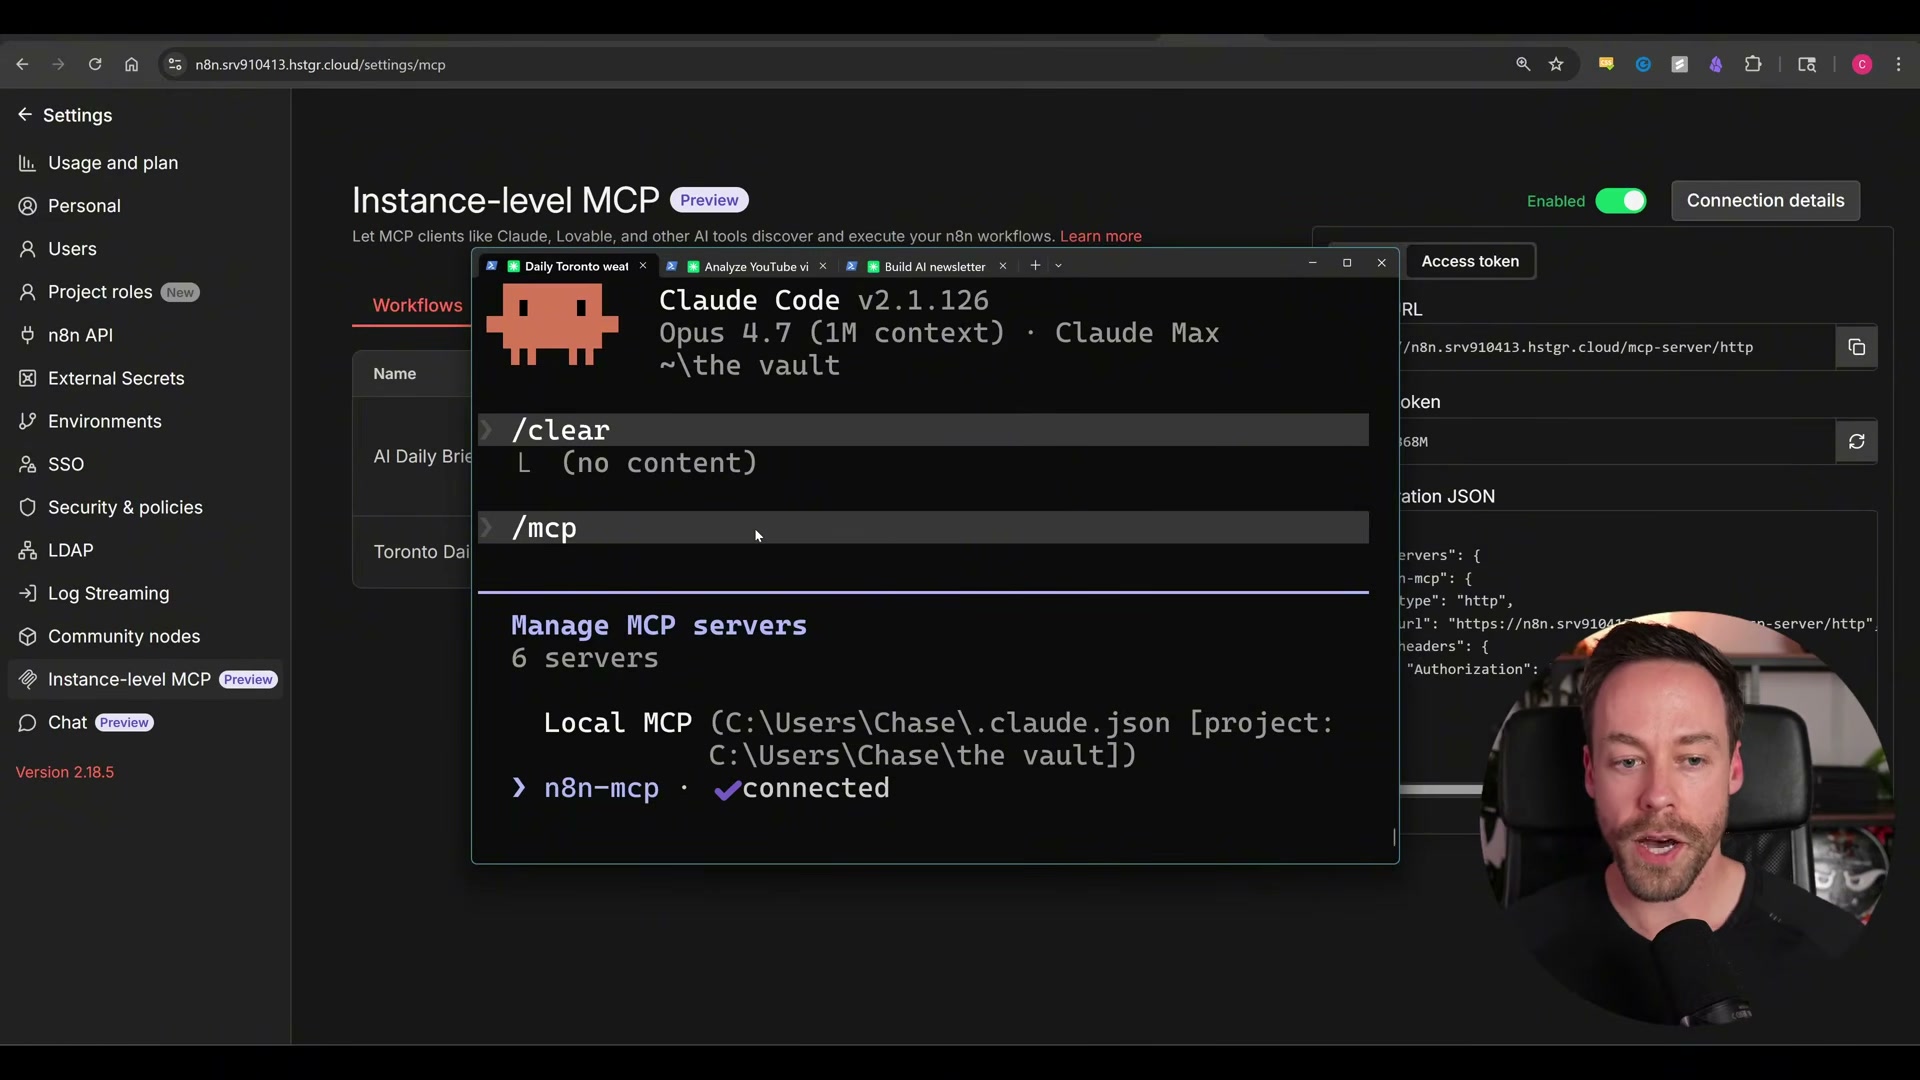Switch to Build AI newsletter terminal tab
1920x1080 pixels.
(926, 266)
